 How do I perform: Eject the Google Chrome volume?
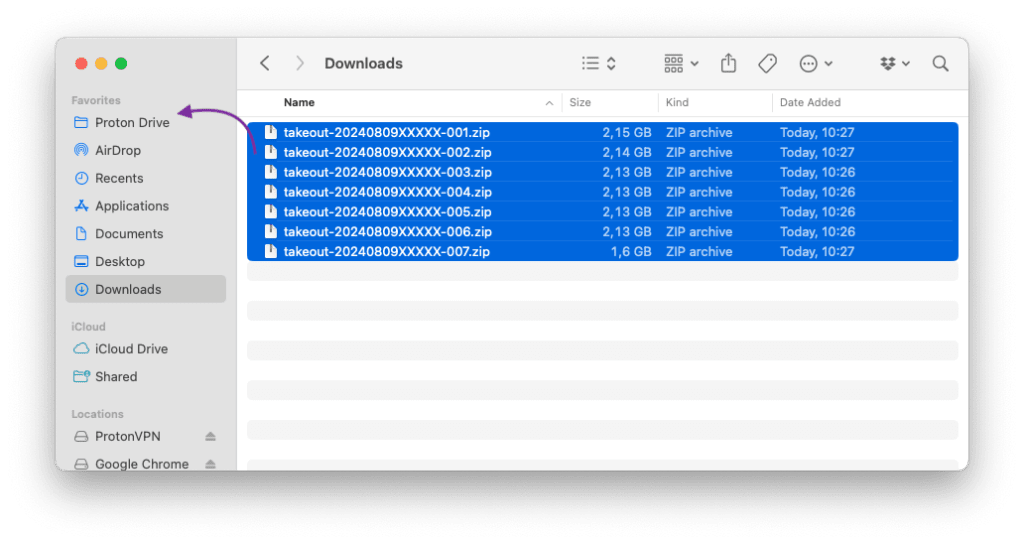click(210, 464)
